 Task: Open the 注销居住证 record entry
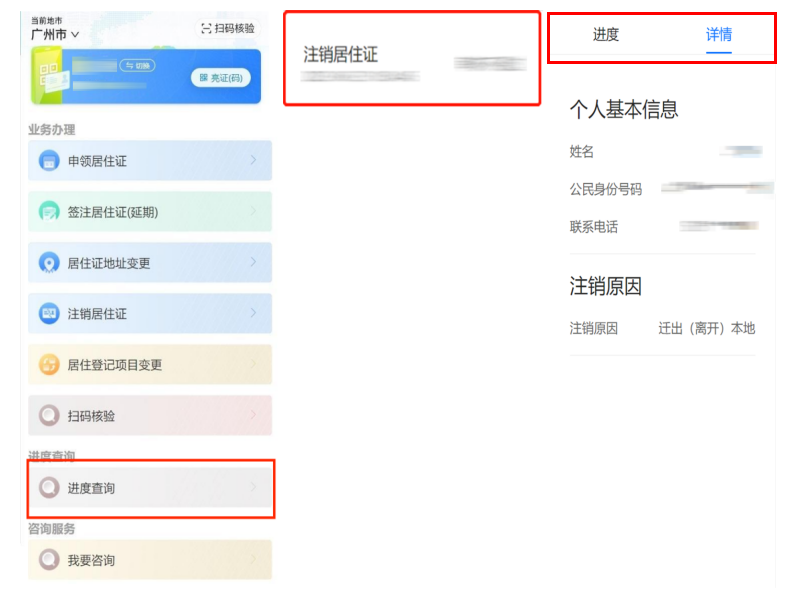pos(411,57)
